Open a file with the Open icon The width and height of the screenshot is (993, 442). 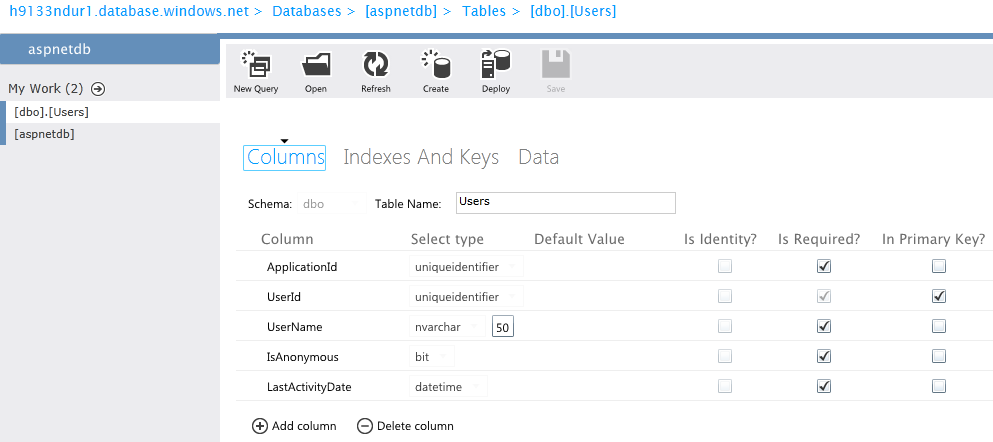point(316,67)
